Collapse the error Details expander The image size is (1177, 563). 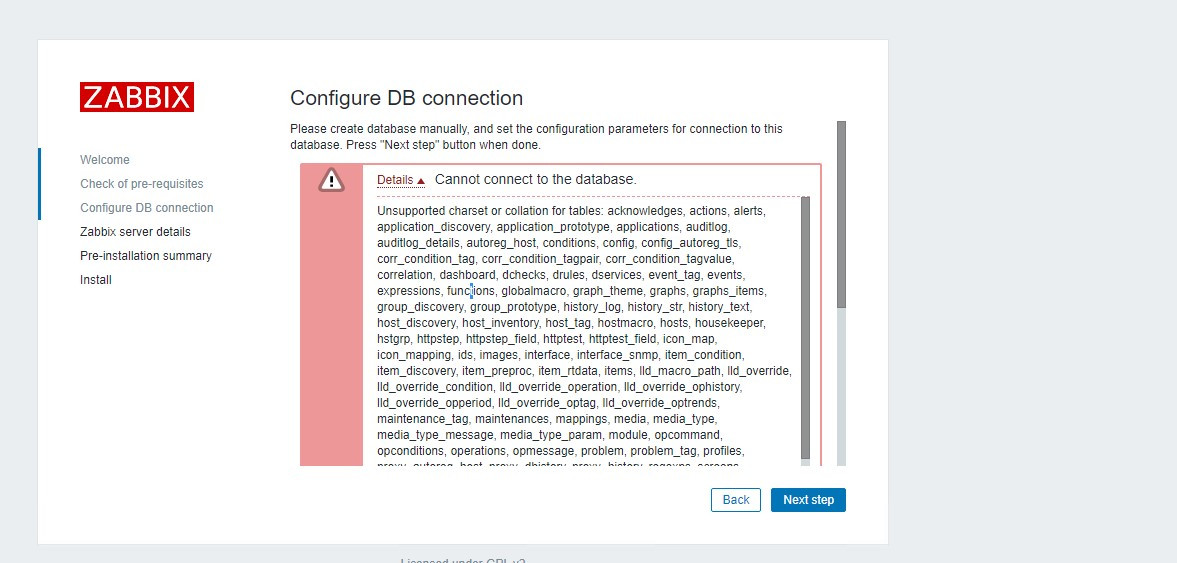click(400, 180)
